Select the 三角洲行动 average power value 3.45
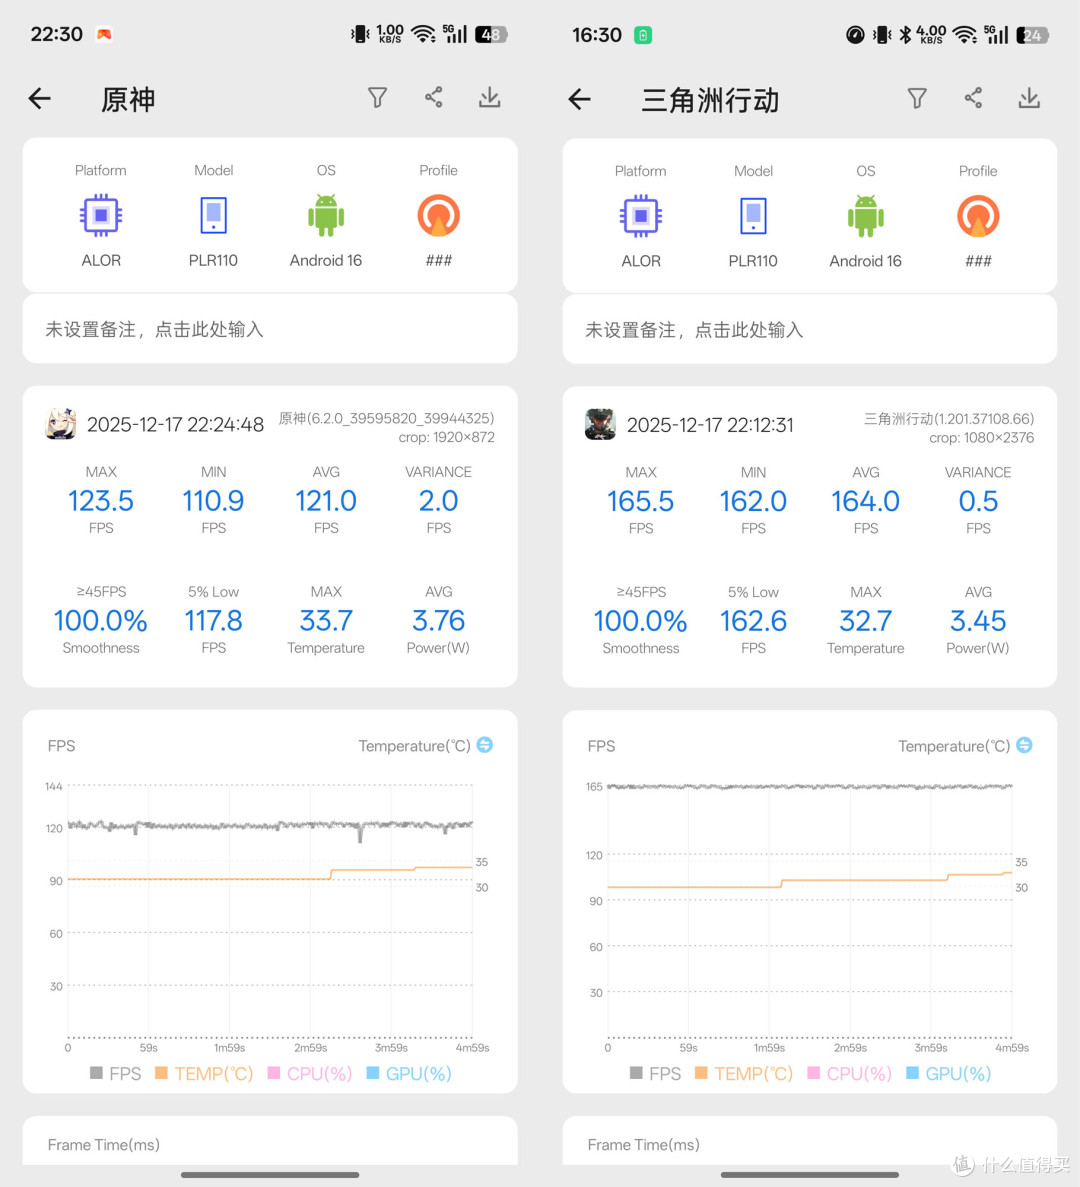This screenshot has width=1080, height=1187. pyautogui.click(x=978, y=622)
